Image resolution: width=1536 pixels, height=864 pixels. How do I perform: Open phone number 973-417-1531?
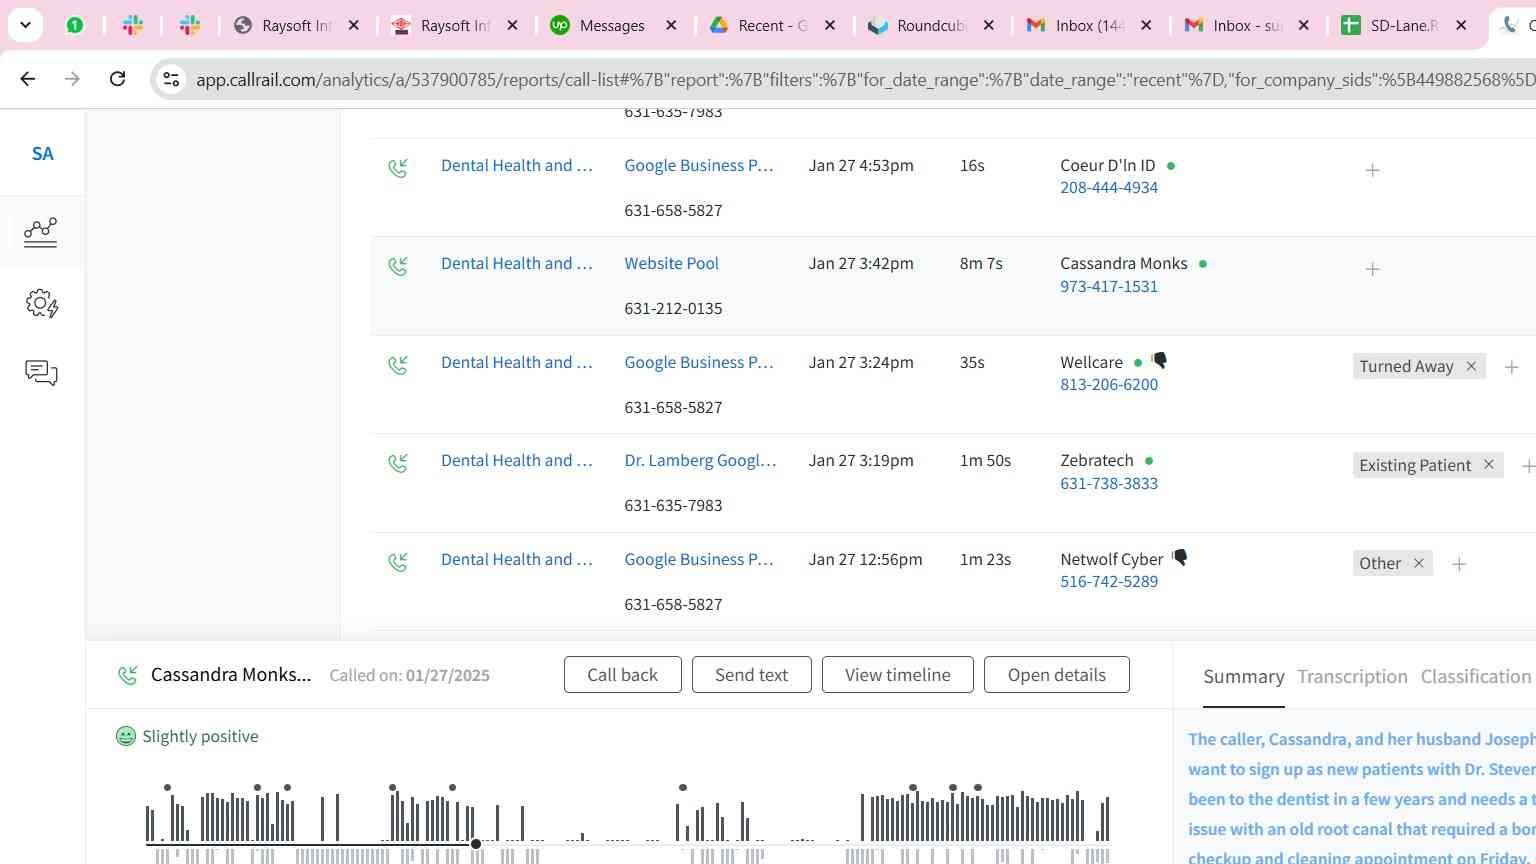[1109, 286]
